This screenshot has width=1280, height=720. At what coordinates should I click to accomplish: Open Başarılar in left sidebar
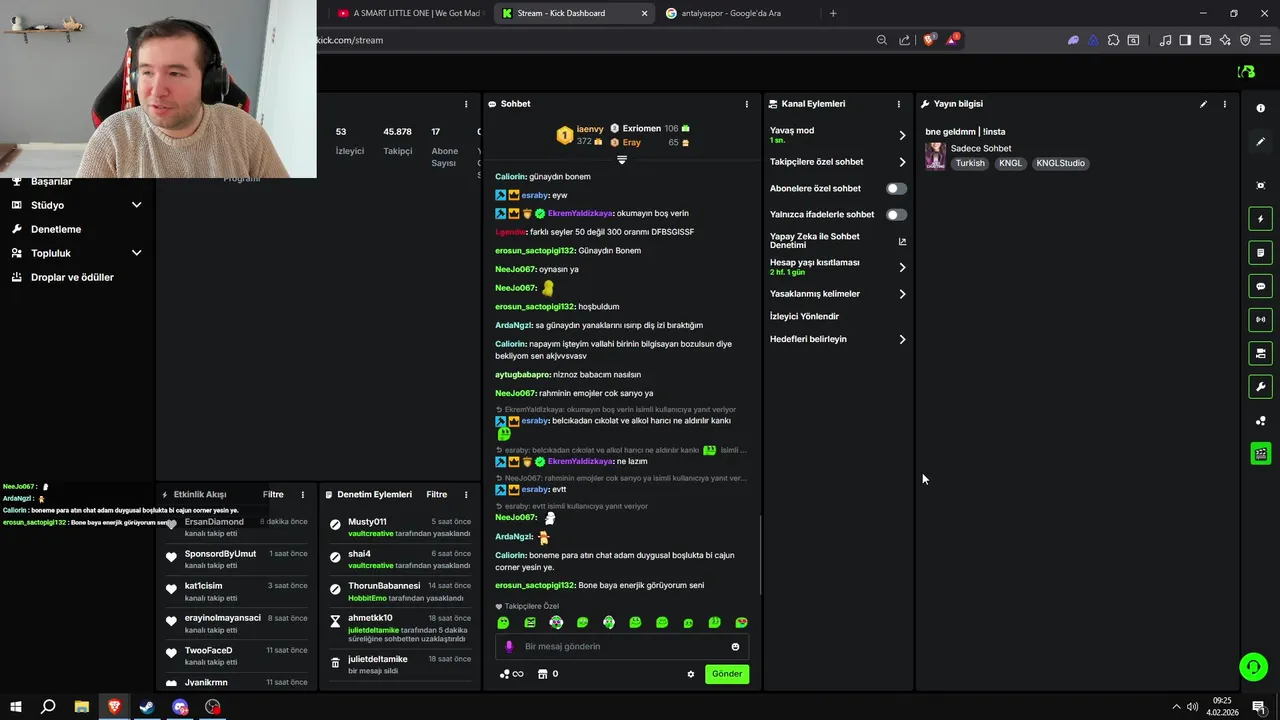[x=51, y=181]
